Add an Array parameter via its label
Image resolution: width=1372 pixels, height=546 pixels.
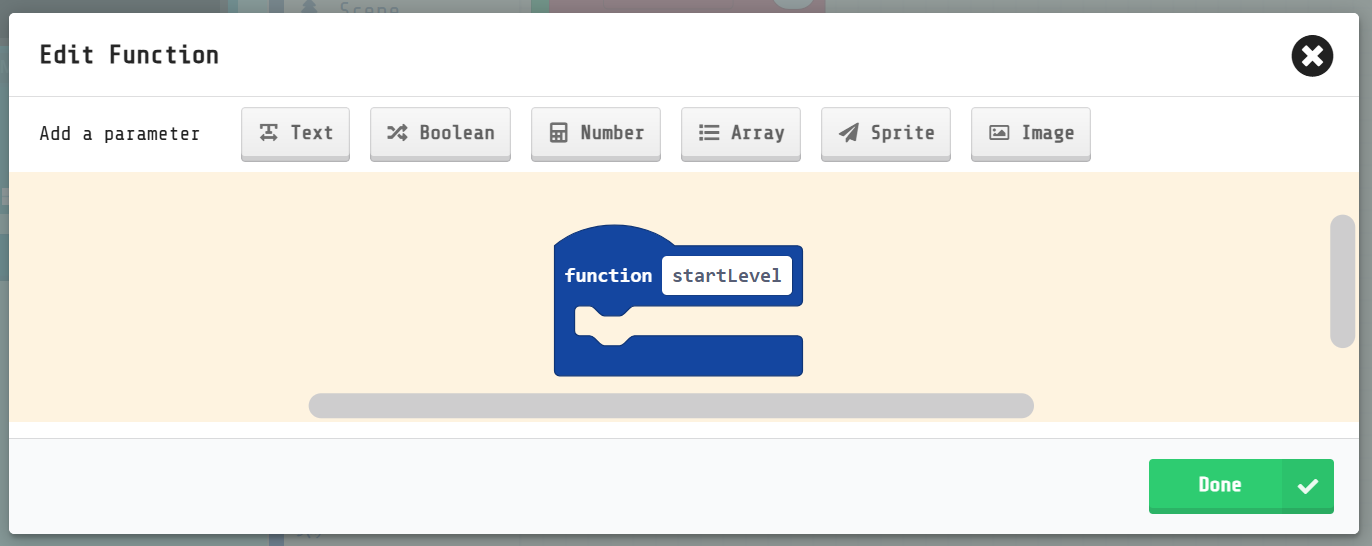[757, 133]
